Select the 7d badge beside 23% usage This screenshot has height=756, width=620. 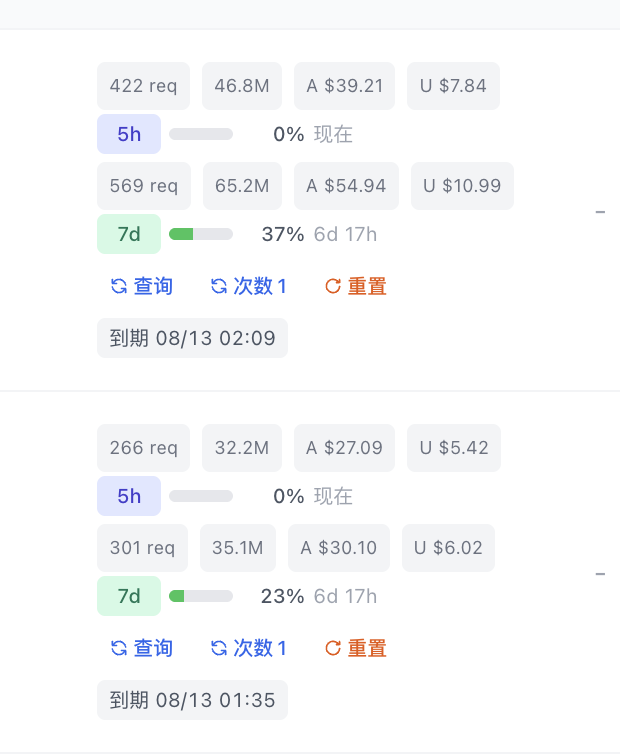tap(129, 596)
